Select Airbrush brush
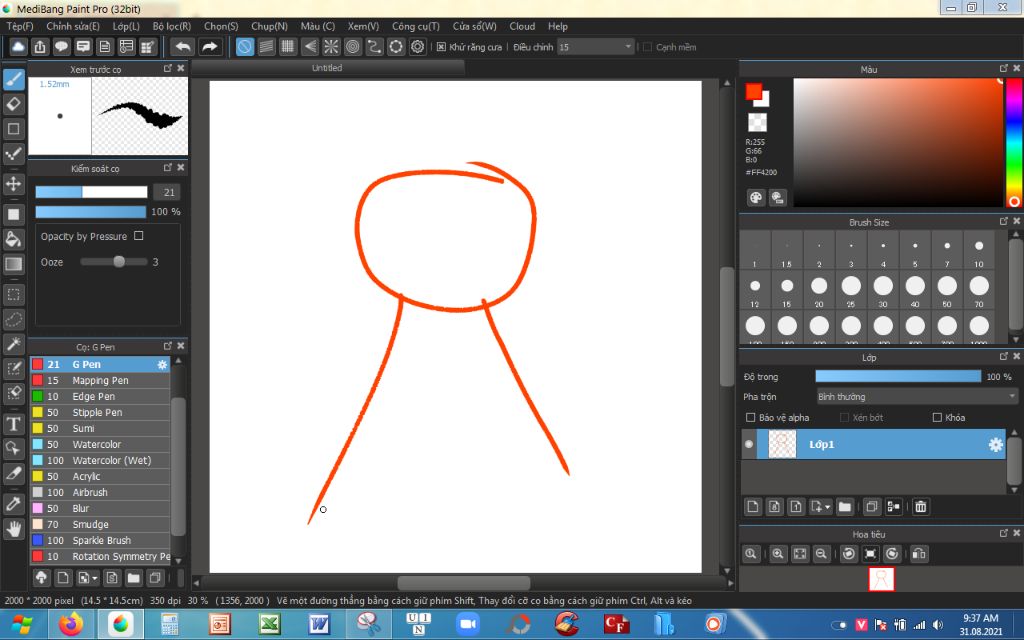1024x640 pixels. pos(100,492)
